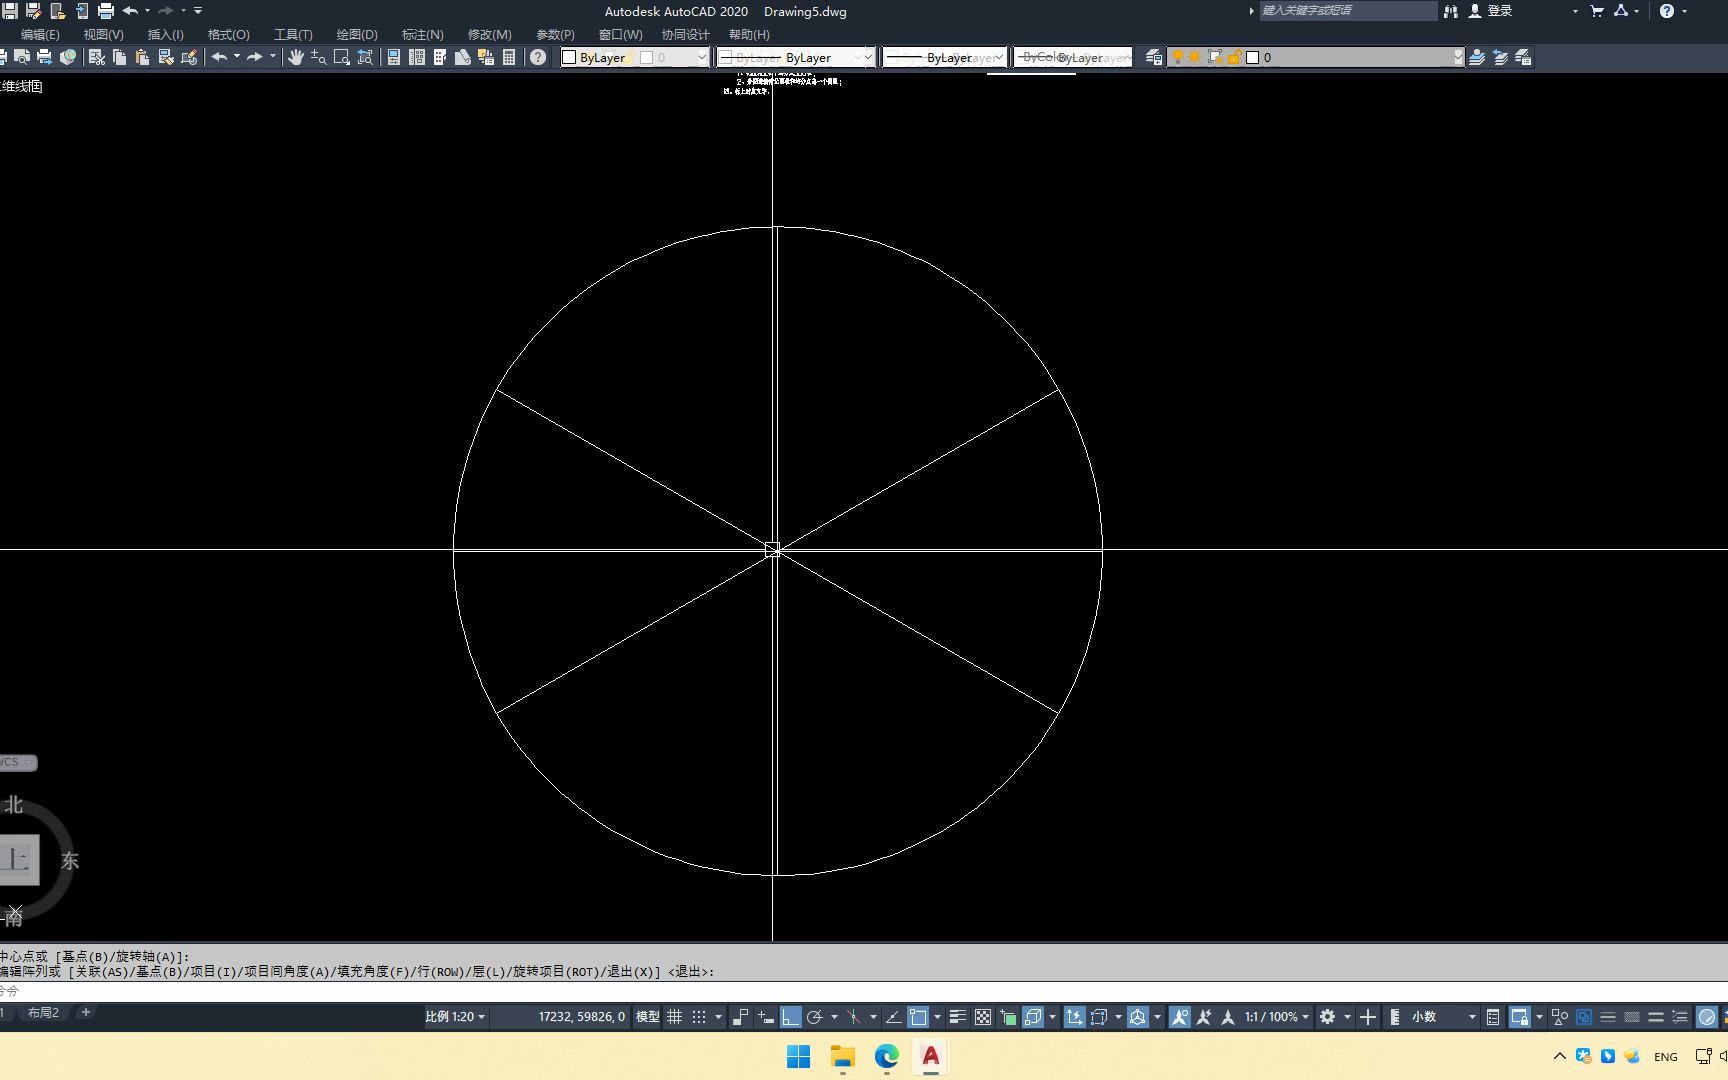
Task: Click the layer 0 color swatch
Action: pos(1252,57)
